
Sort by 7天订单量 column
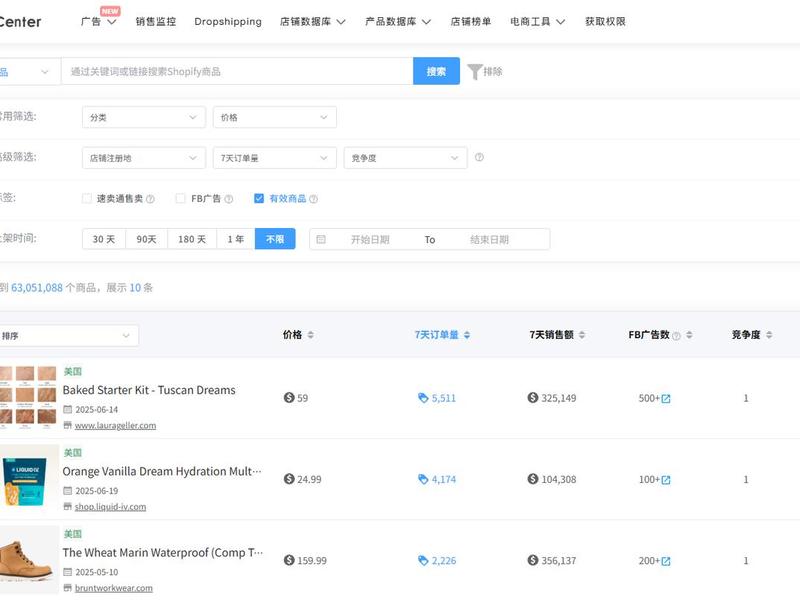pyautogui.click(x=442, y=335)
